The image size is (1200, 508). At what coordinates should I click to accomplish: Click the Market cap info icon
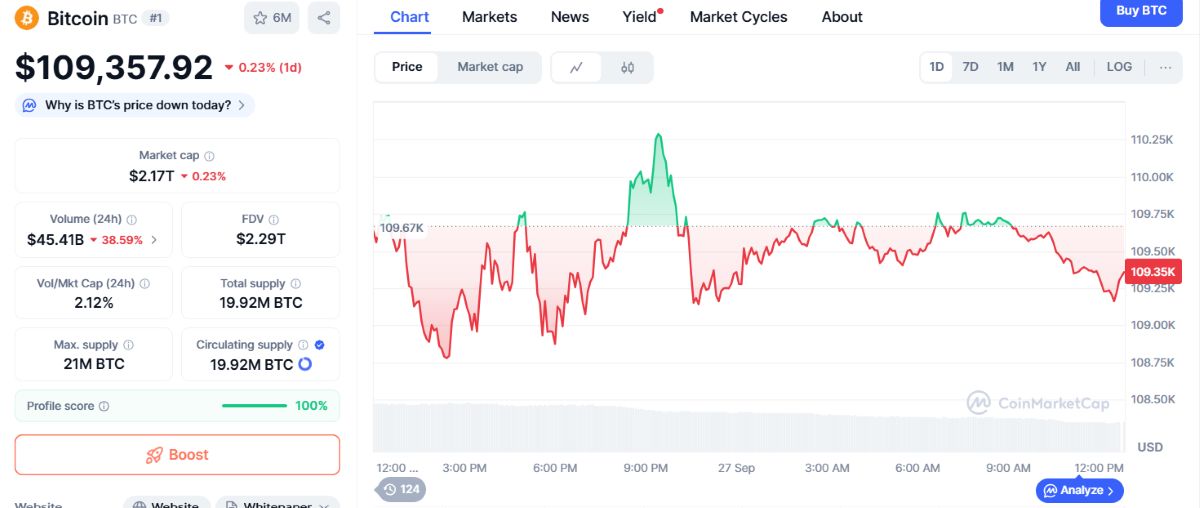point(209,156)
